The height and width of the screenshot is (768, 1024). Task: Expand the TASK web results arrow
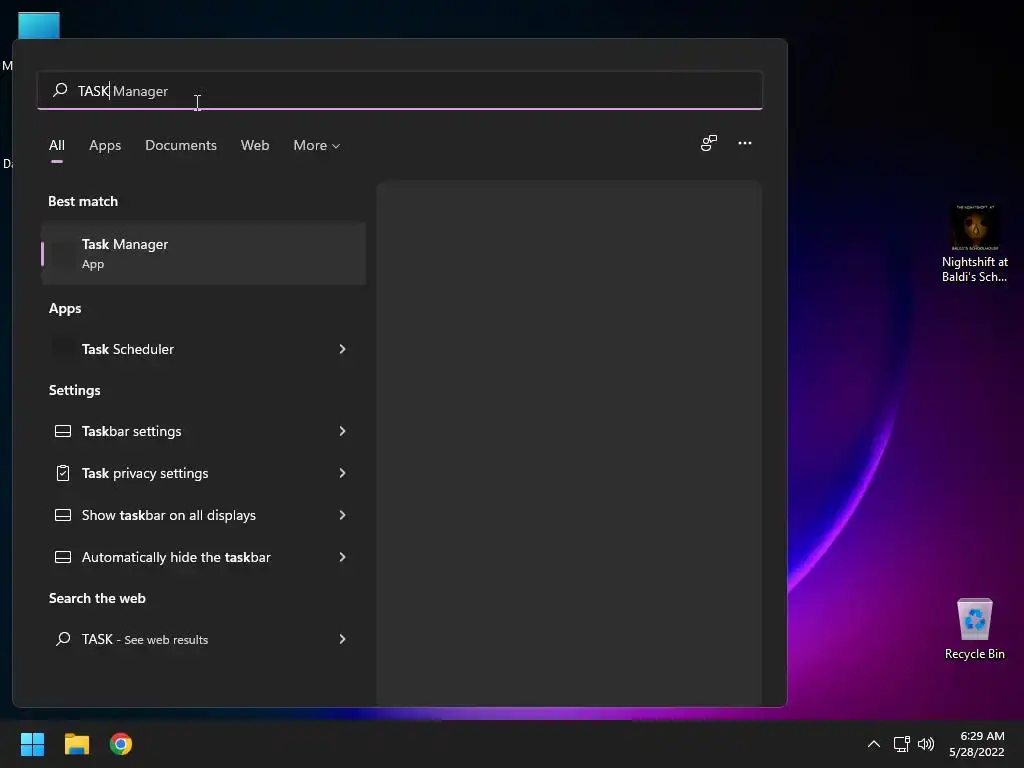tap(342, 639)
